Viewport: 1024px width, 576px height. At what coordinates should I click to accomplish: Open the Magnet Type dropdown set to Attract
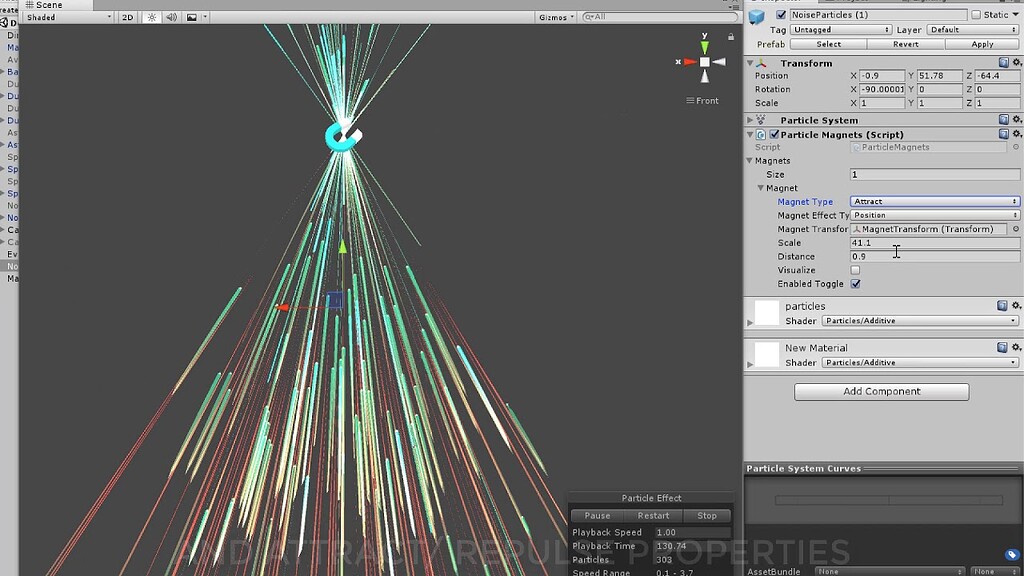[x=934, y=201]
